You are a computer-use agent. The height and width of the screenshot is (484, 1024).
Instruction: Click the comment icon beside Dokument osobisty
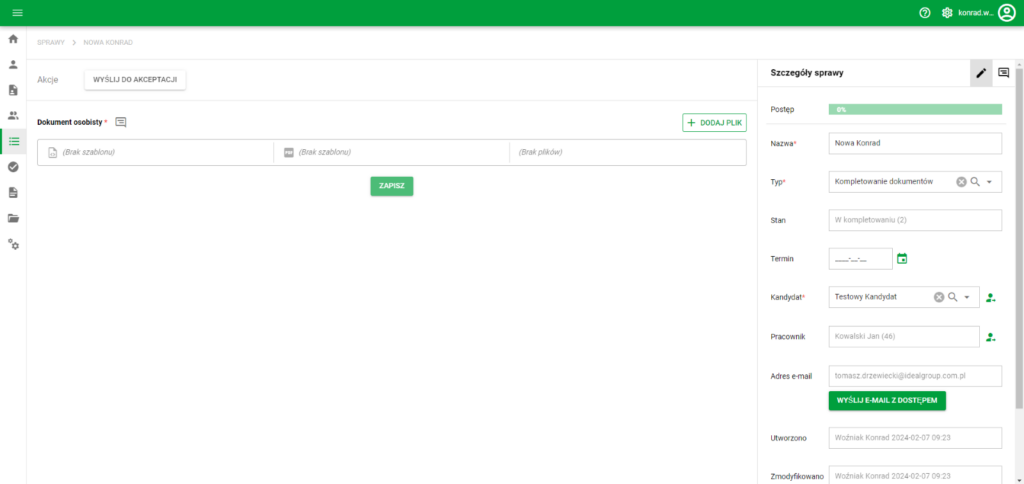click(x=121, y=122)
